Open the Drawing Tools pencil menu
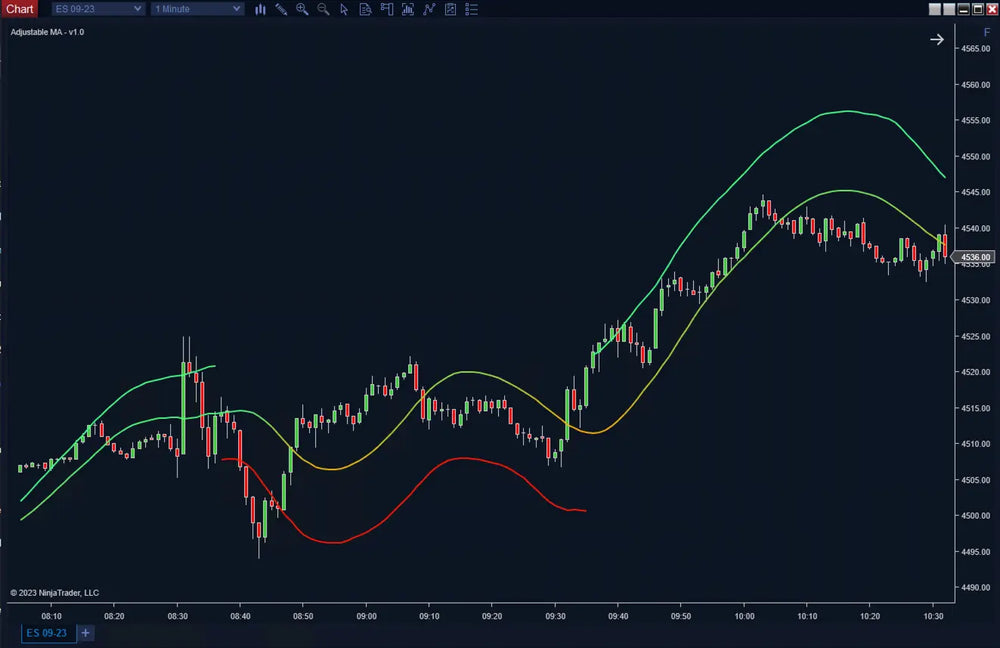Image resolution: width=1000 pixels, height=648 pixels. [281, 9]
